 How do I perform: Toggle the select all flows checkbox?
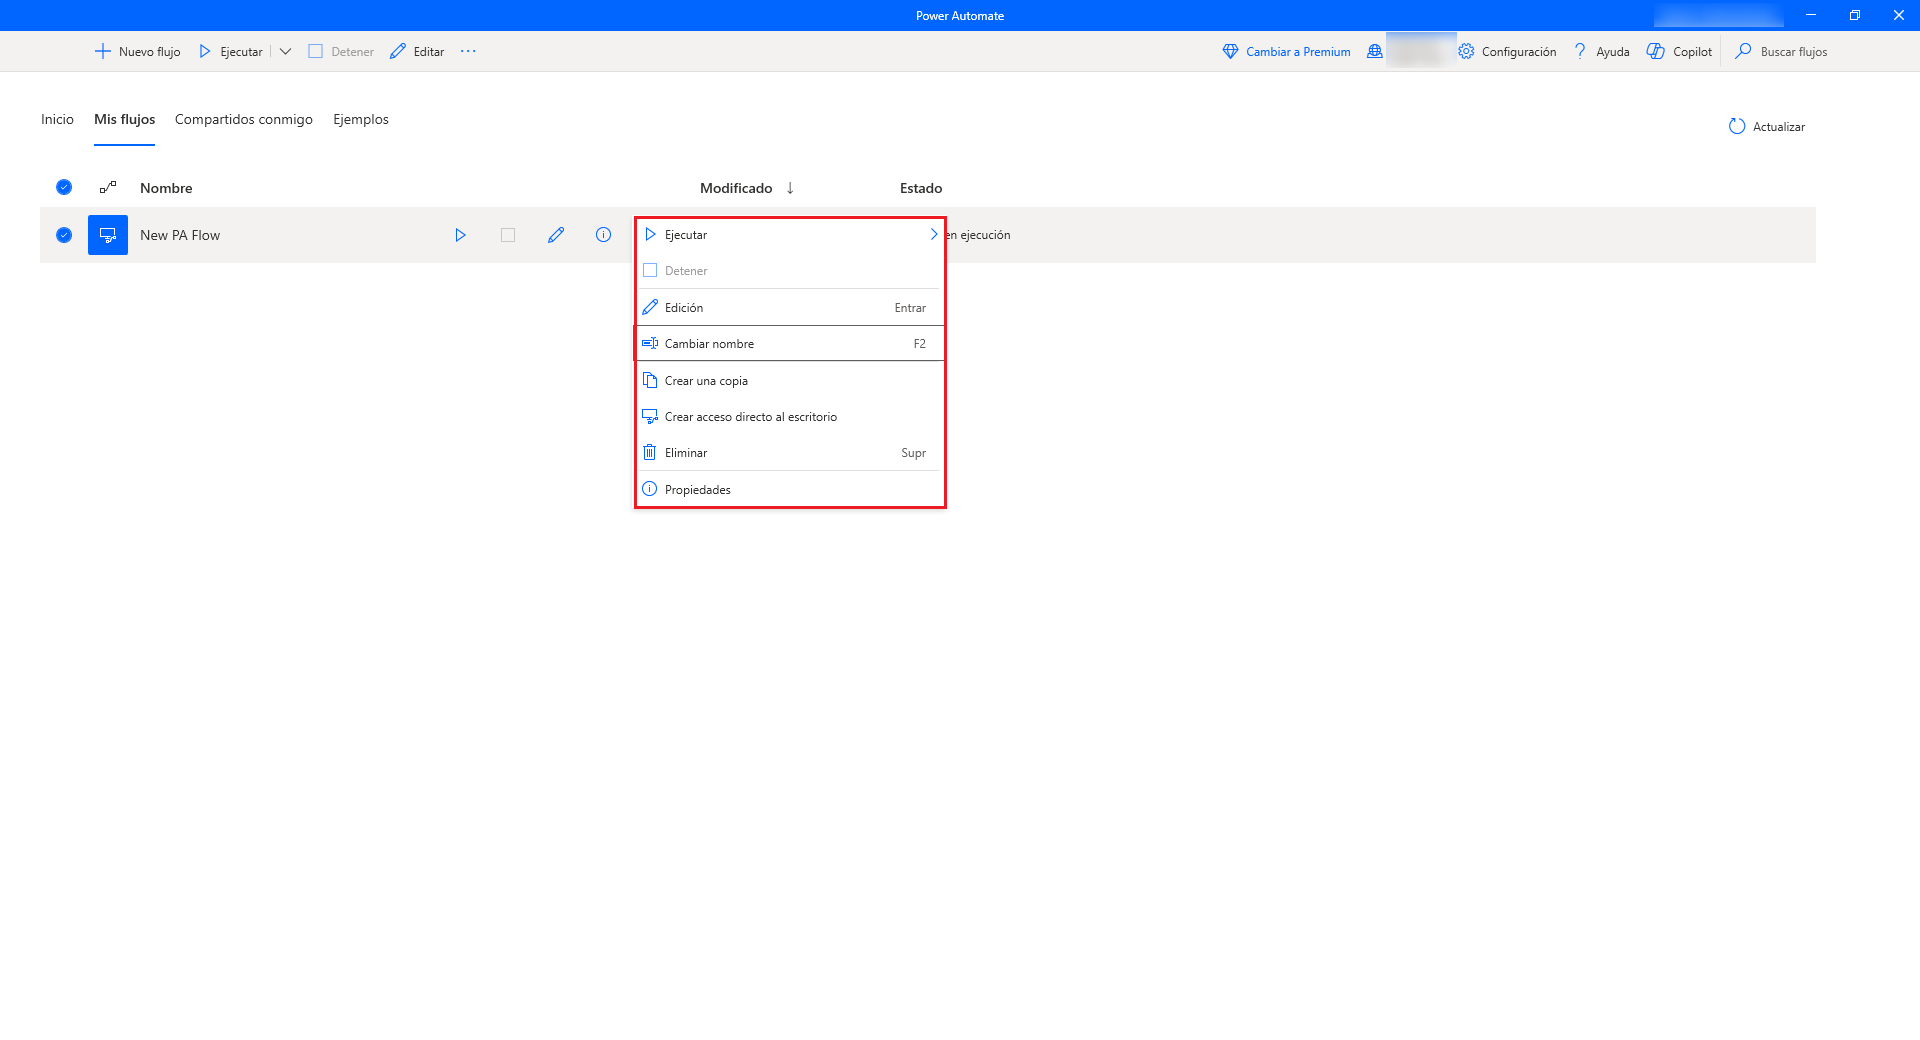pos(64,187)
